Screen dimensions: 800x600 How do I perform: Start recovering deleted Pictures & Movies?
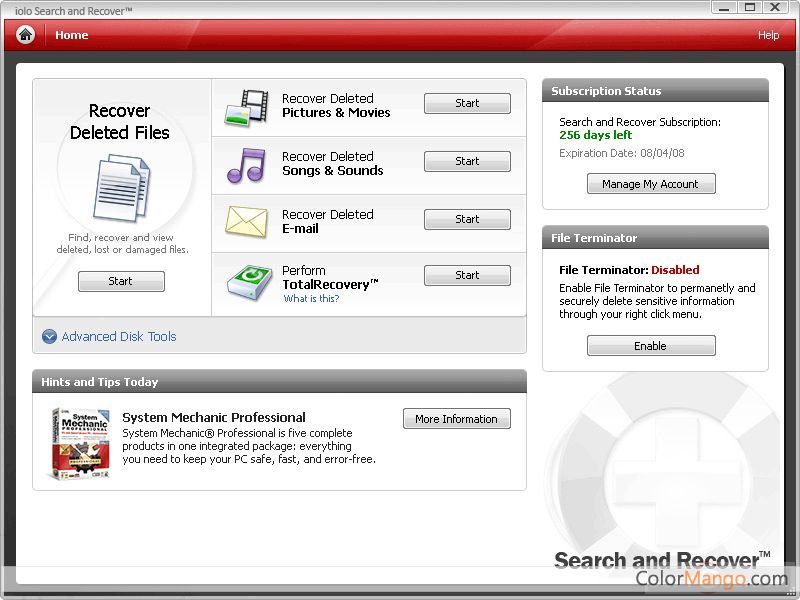(466, 103)
